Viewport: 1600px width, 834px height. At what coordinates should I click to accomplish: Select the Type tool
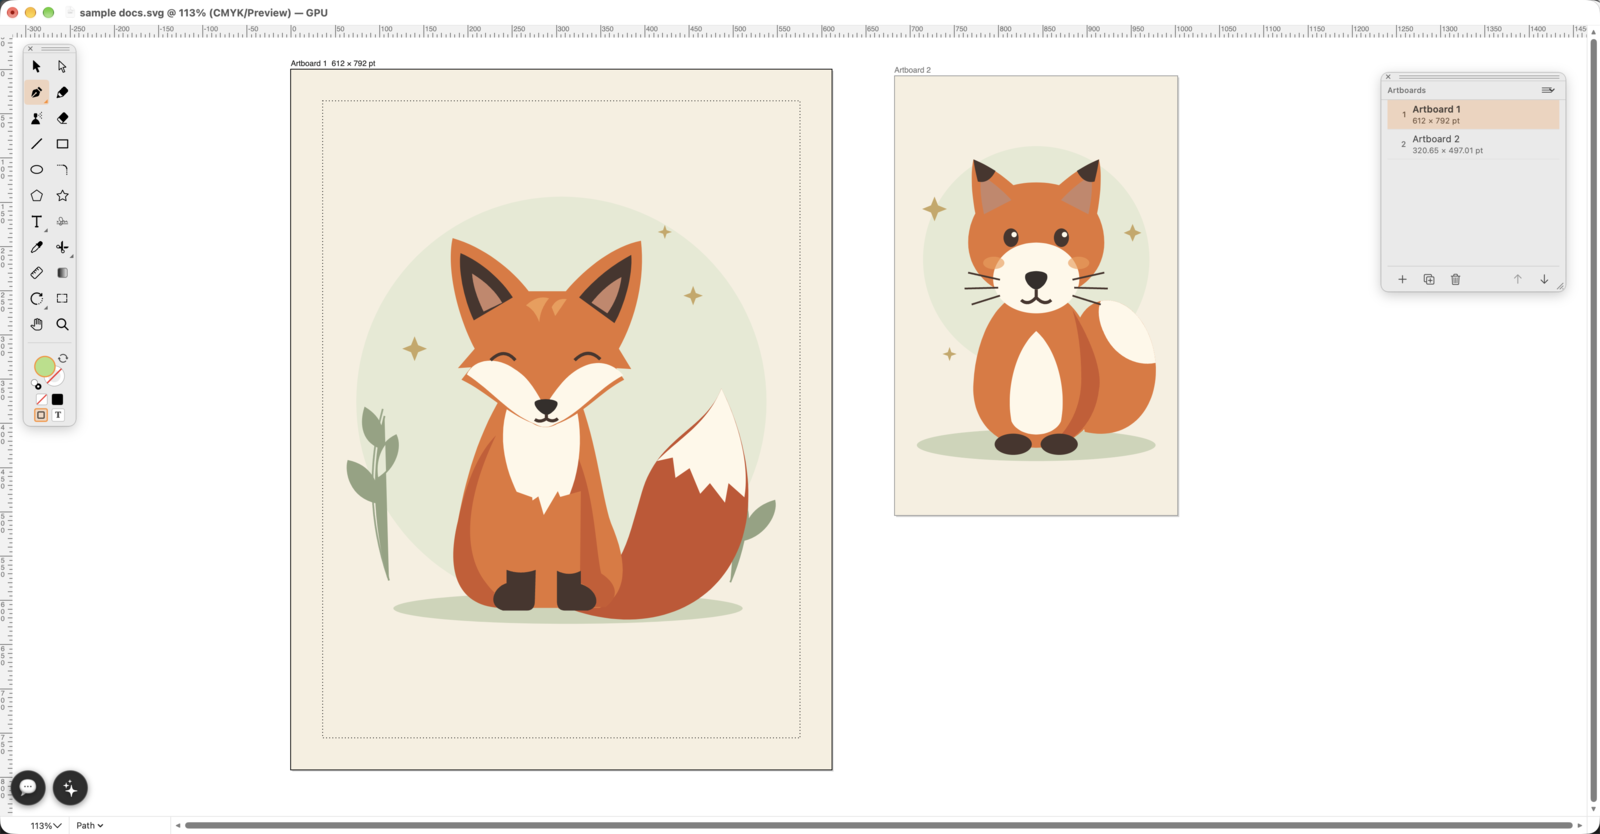click(37, 222)
